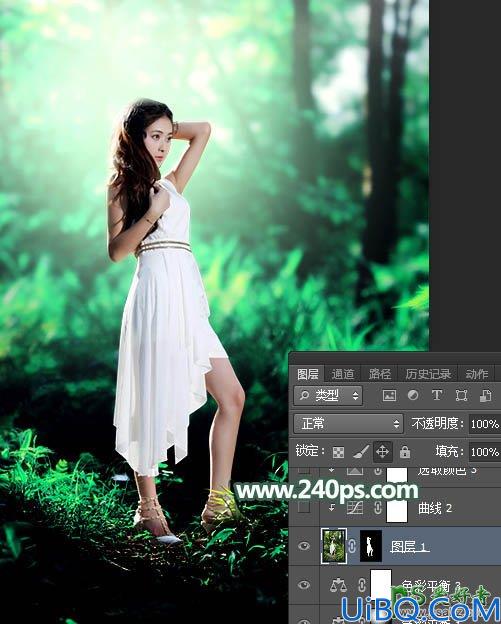The height and width of the screenshot is (624, 501).
Task: Click the clipping arrow icon of 曲线 2
Action: 331,508
